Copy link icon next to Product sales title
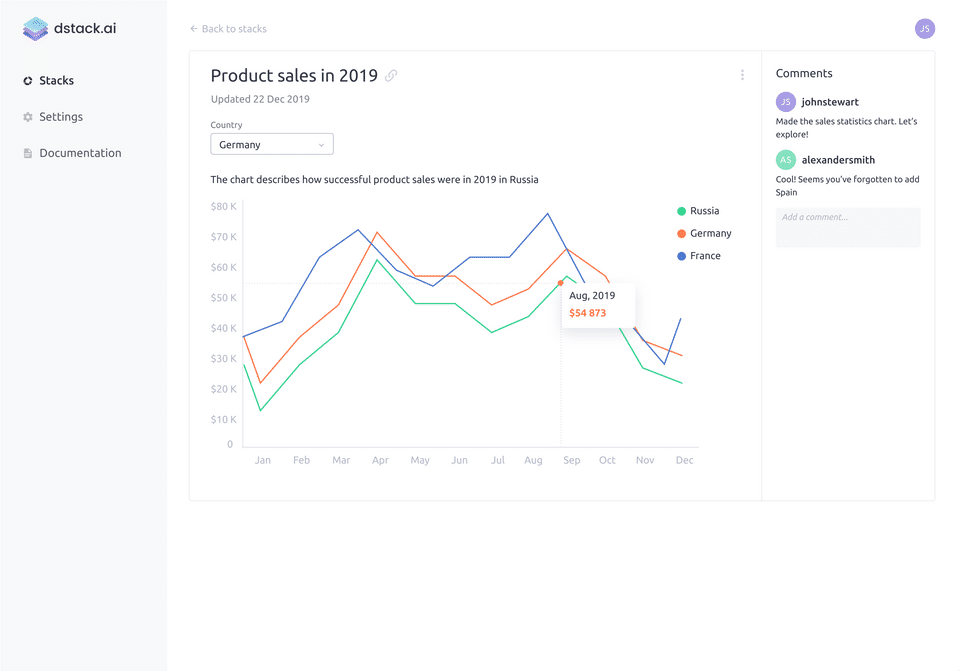This screenshot has height=671, width=960. (x=391, y=75)
